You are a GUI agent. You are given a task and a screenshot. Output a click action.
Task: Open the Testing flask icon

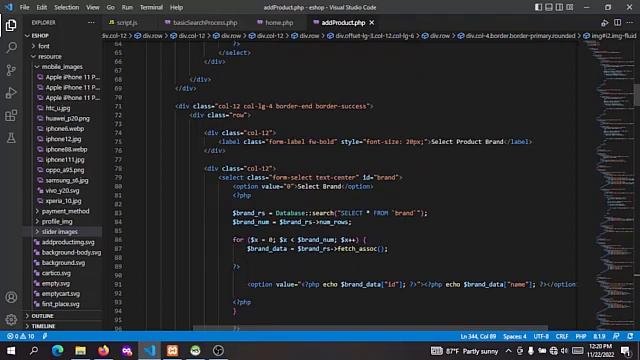11,138
